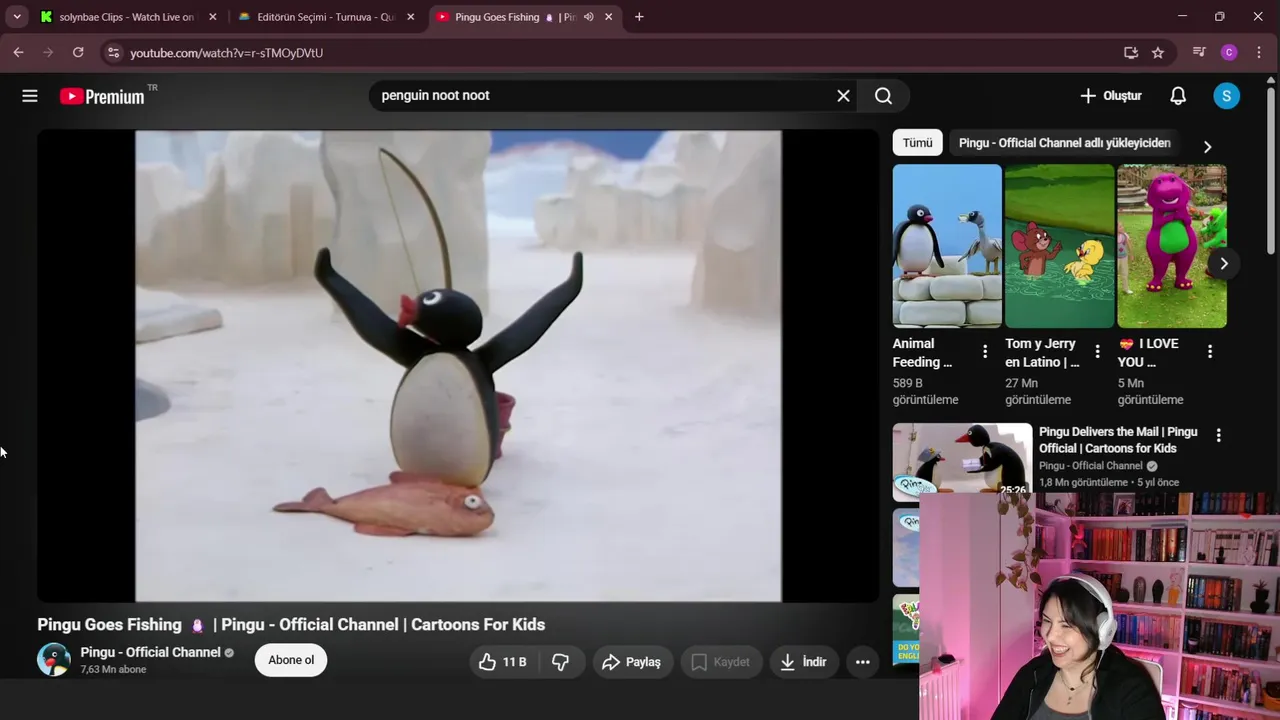The height and width of the screenshot is (720, 1280).
Task: Like the video with thumbs up
Action: click(503, 662)
